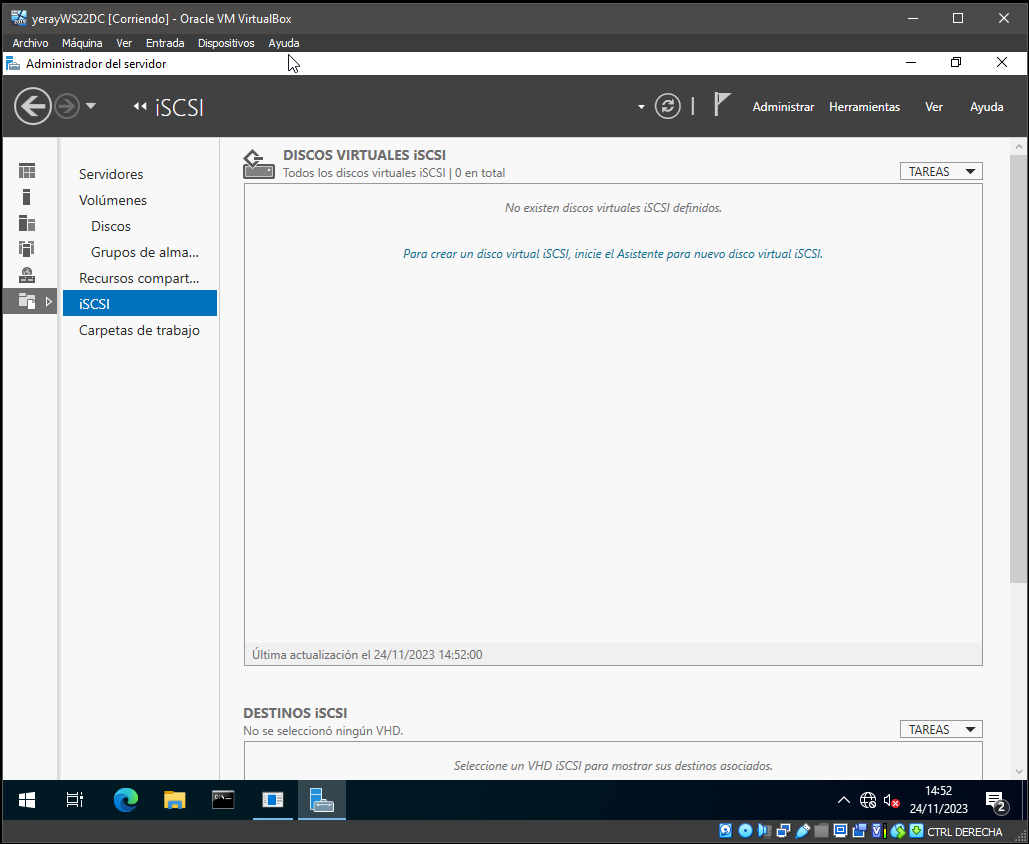Viewport: 1029px width, 844px height.
Task: Open Server Manager Herramientas menu
Action: (864, 106)
